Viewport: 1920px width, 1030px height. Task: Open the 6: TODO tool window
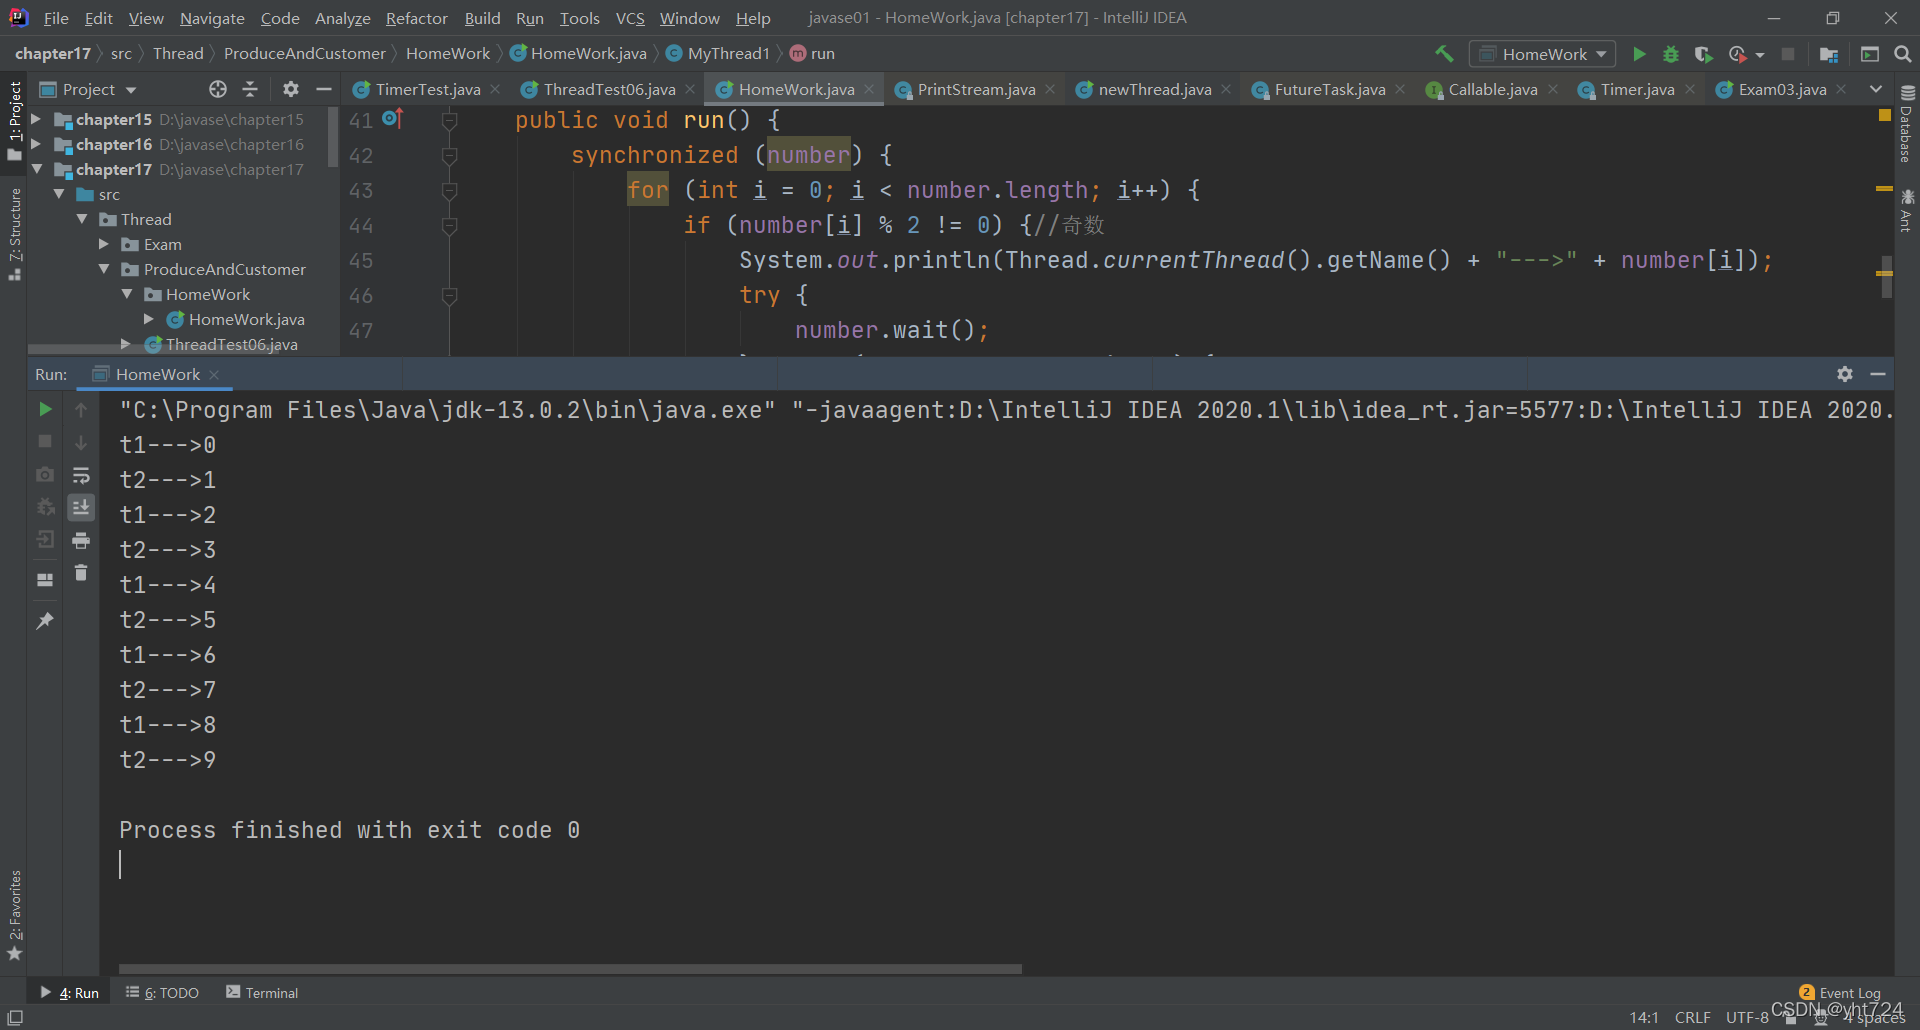(x=162, y=992)
